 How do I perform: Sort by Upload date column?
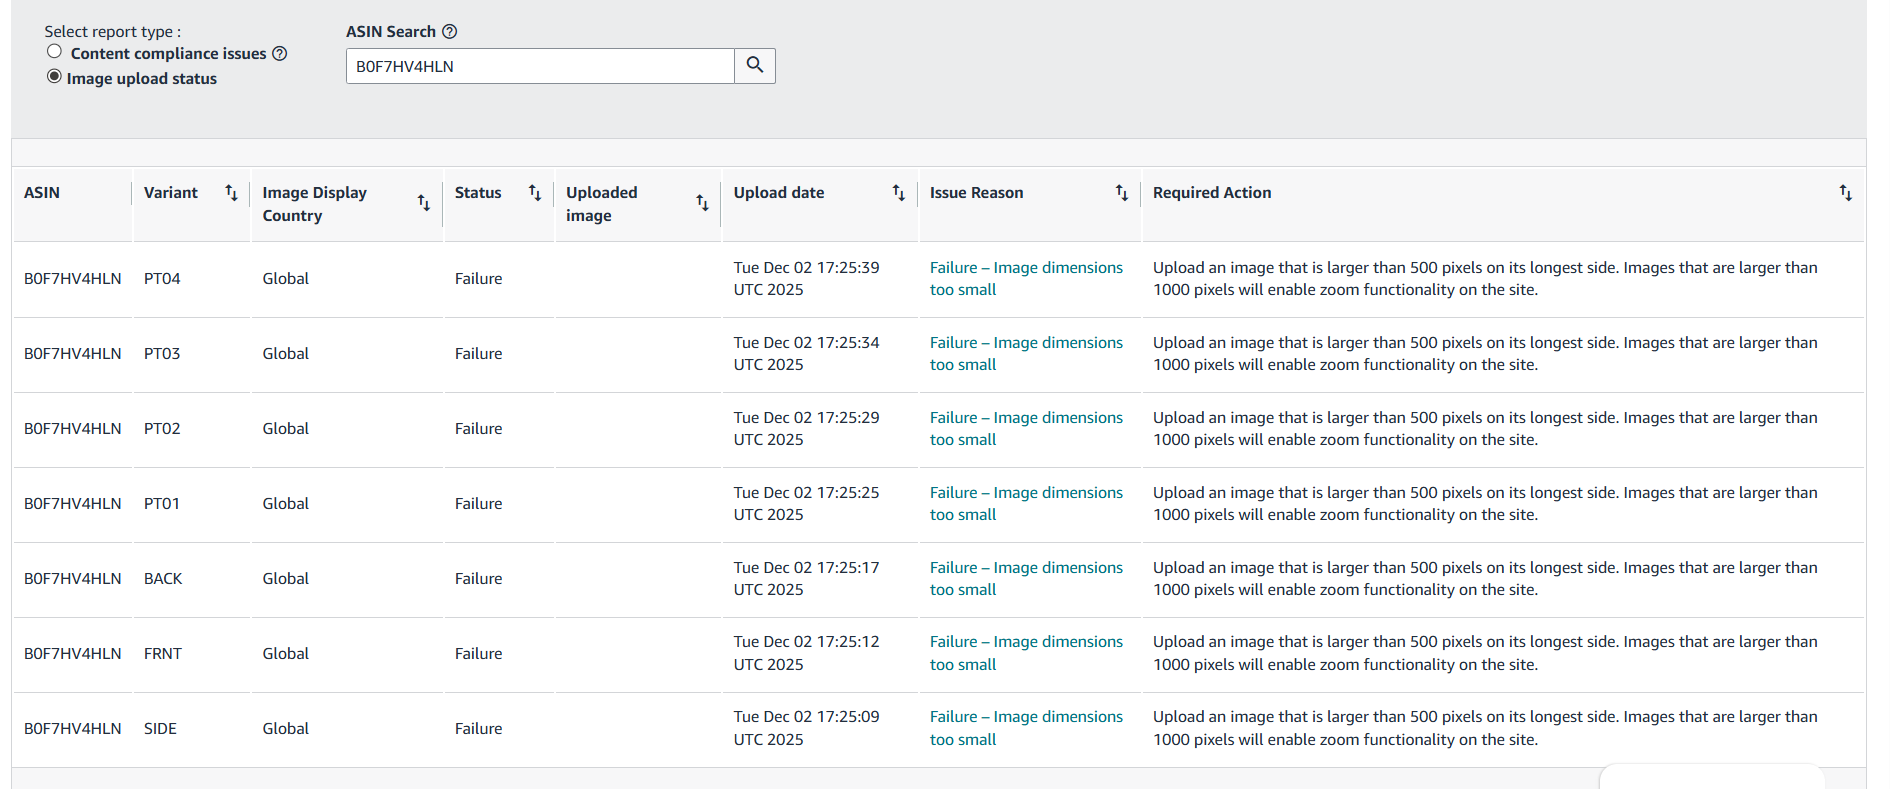point(899,192)
